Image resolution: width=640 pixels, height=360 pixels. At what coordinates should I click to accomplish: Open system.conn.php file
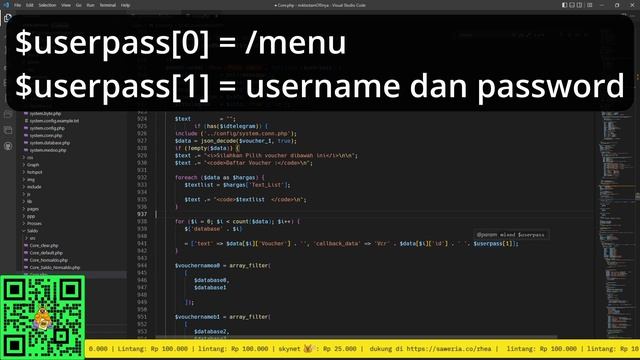coord(46,136)
